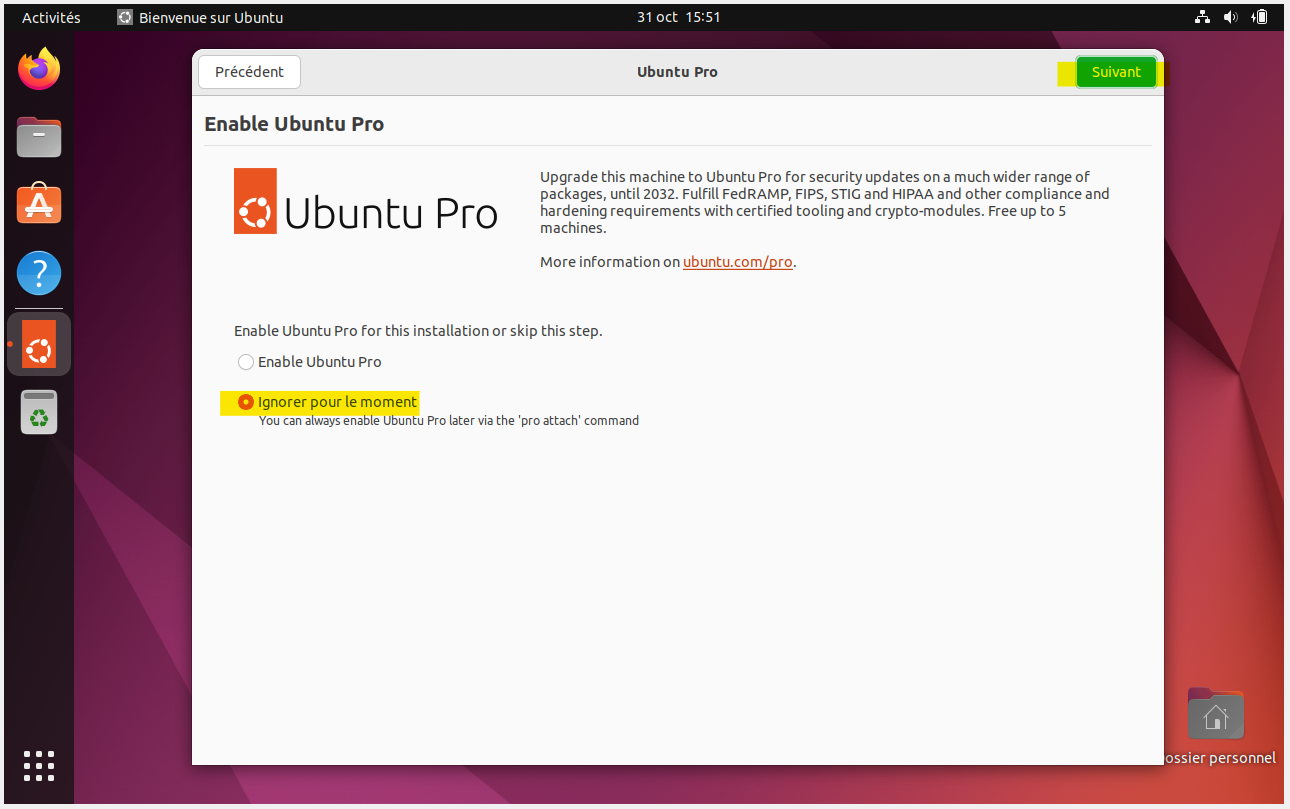Viewport: 1290px width, 809px height.
Task: Open the clock showing 31 oct 15:51
Action: coord(678,17)
